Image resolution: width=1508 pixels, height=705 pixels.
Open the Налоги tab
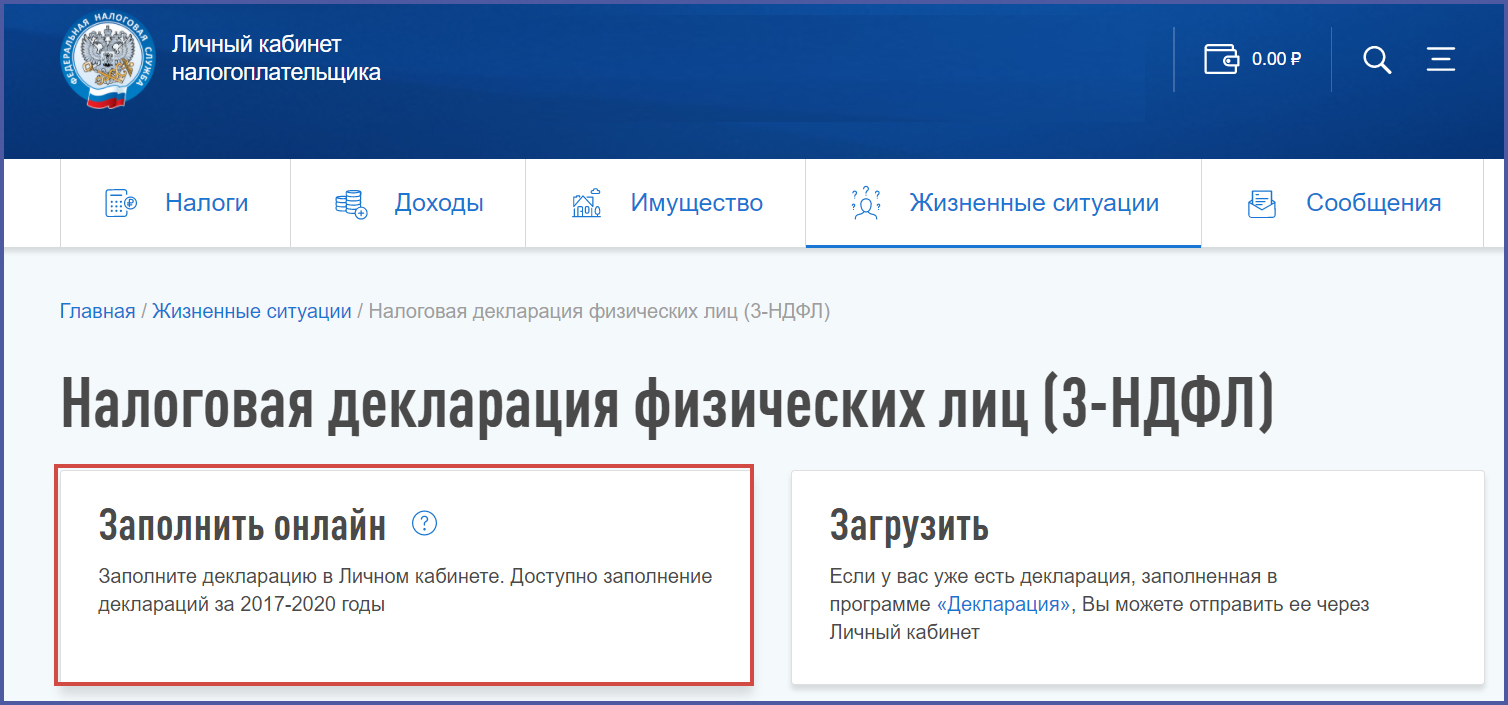pyautogui.click(x=176, y=203)
